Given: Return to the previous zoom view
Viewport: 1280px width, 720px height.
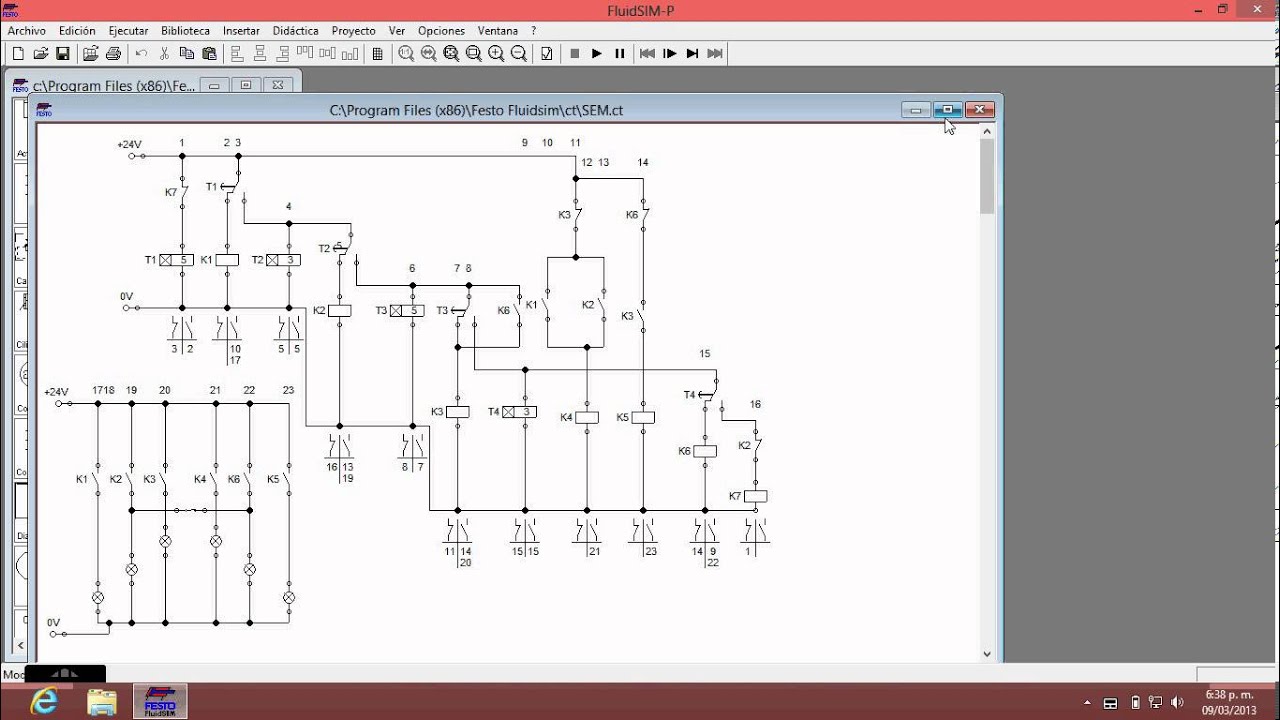Looking at the screenshot, I should point(429,54).
